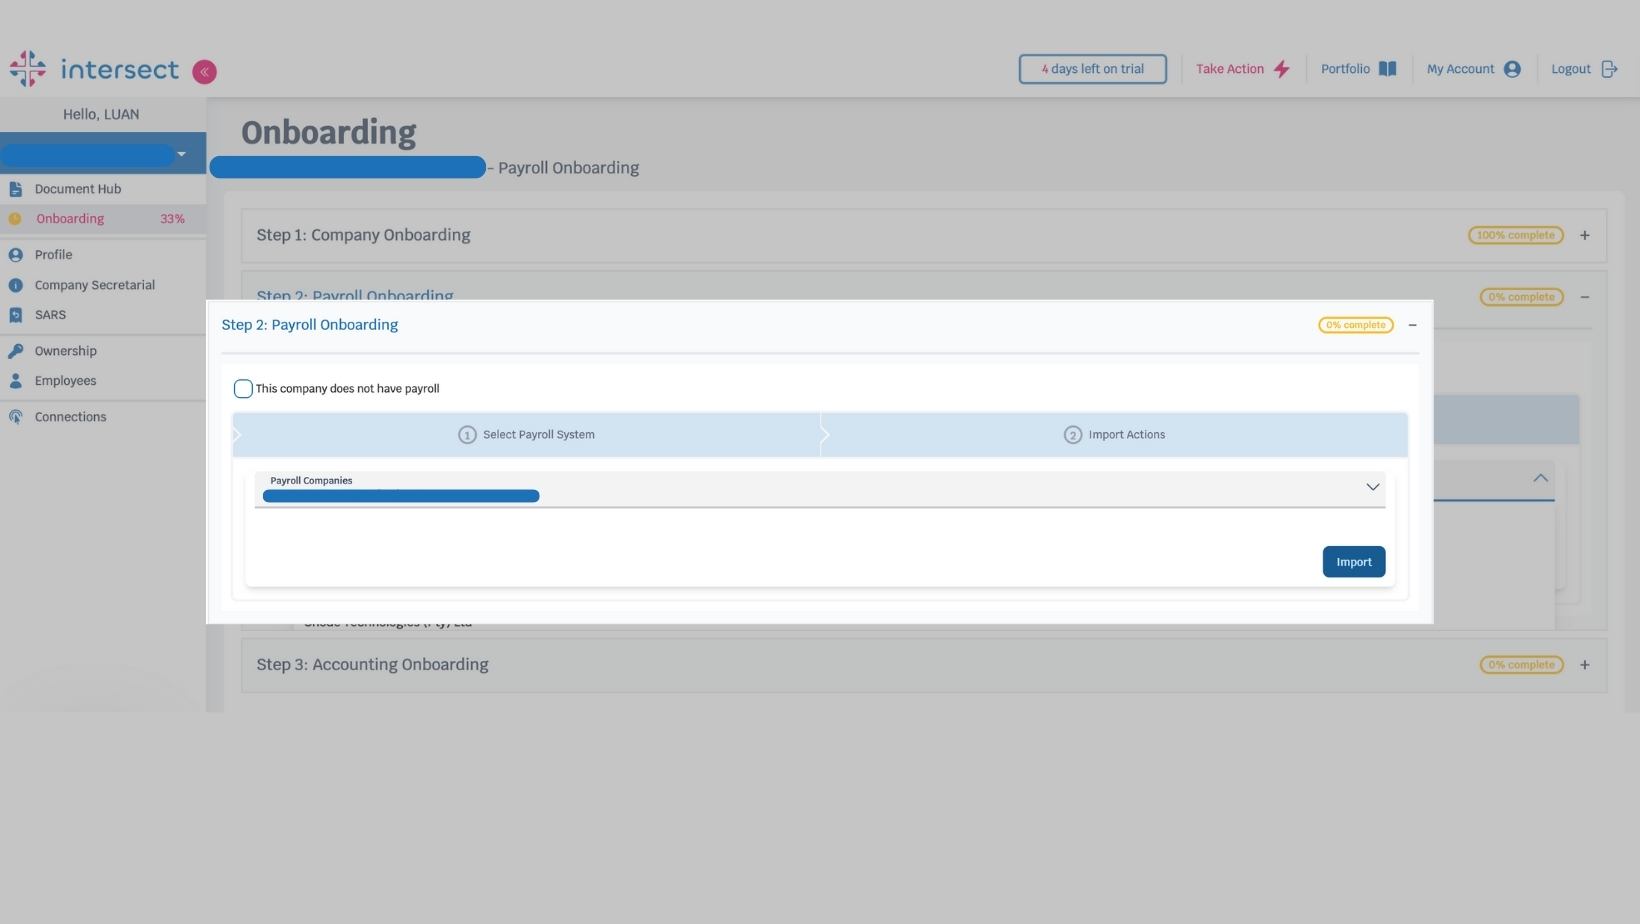
Task: Collapse the sidebar with the pink arrow button
Action: pyautogui.click(x=204, y=71)
